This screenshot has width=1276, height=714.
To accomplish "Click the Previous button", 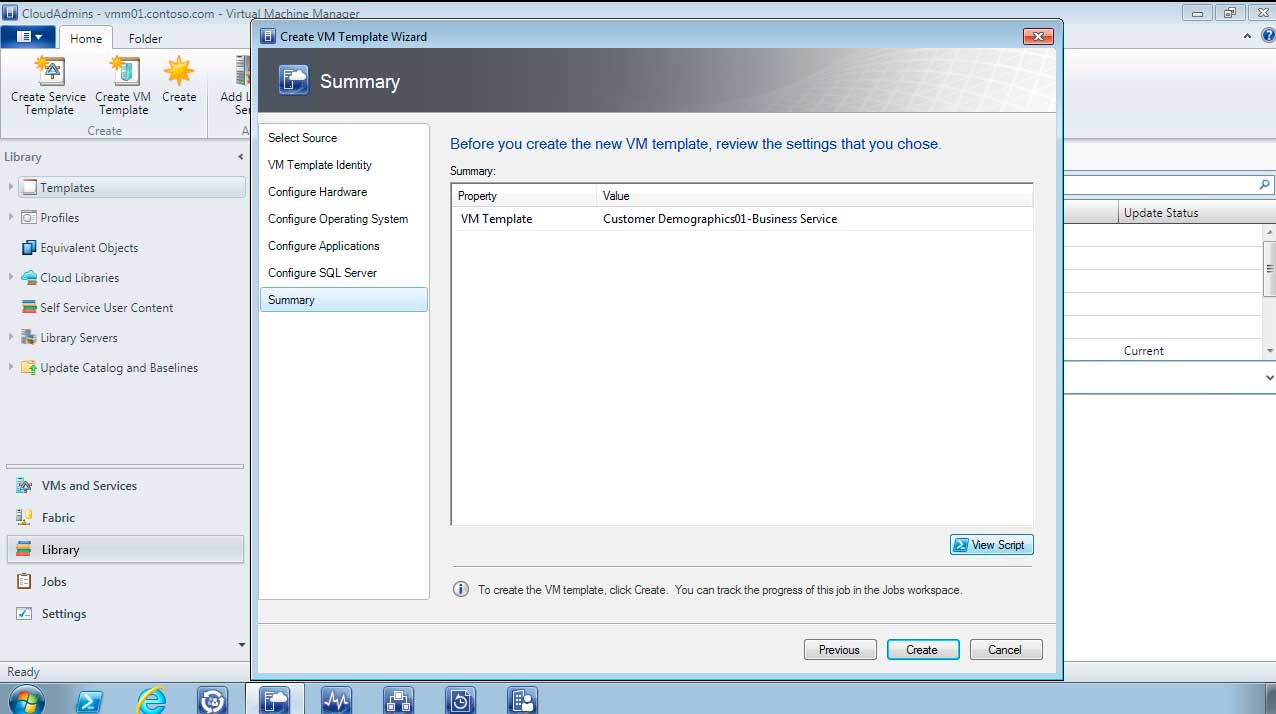I will (840, 650).
